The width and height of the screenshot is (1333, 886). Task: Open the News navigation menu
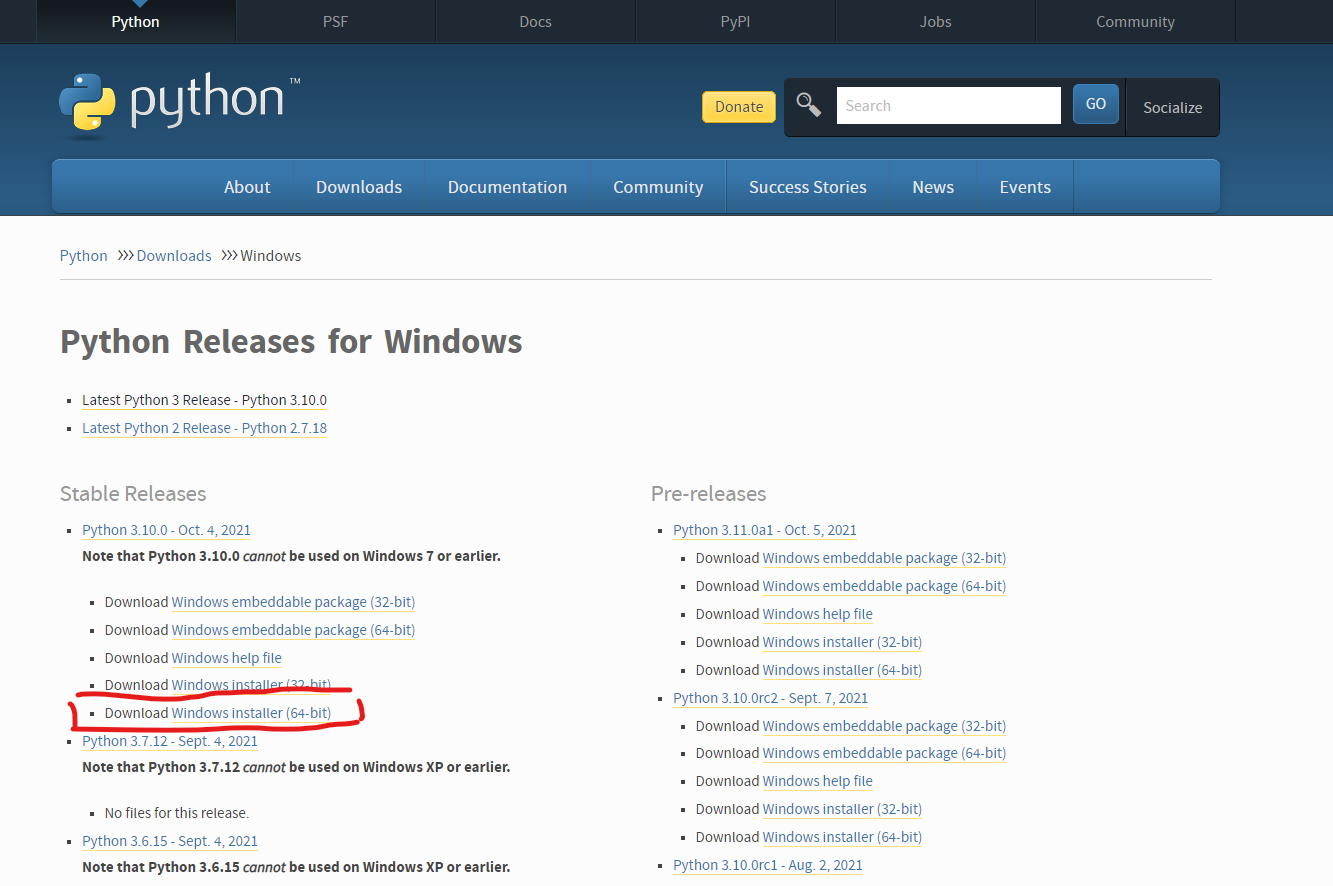point(933,187)
